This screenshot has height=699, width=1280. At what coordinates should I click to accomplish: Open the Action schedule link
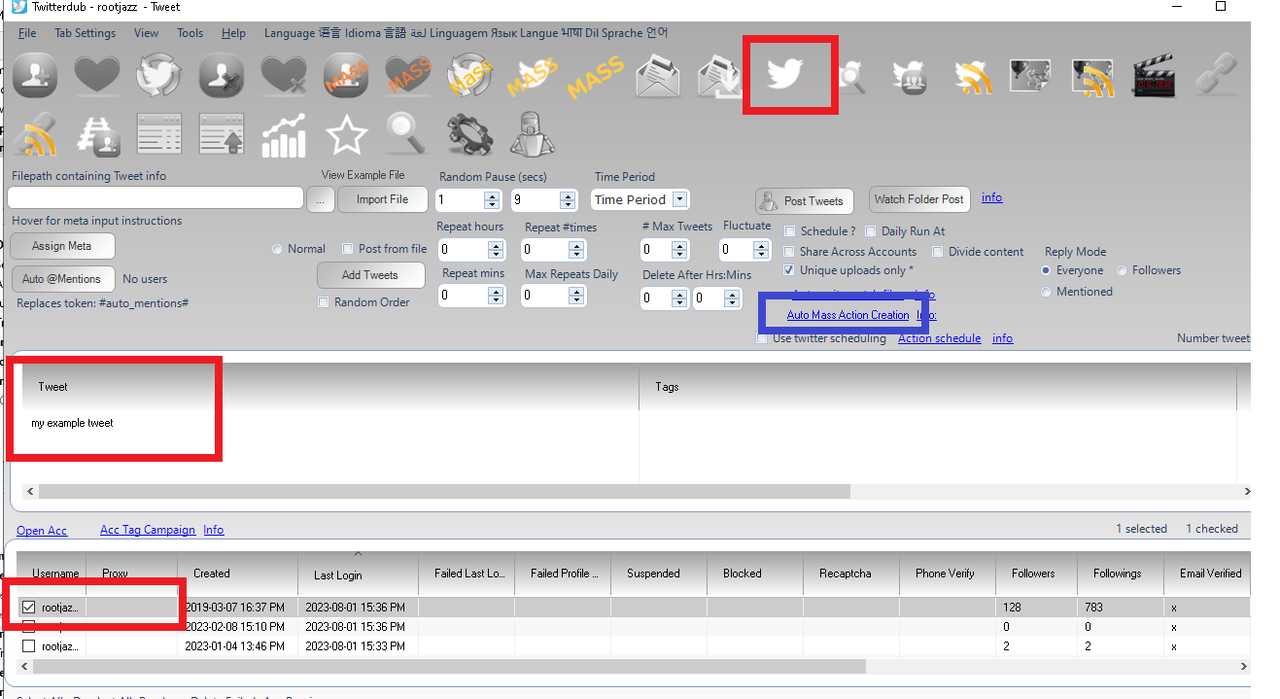coord(939,338)
